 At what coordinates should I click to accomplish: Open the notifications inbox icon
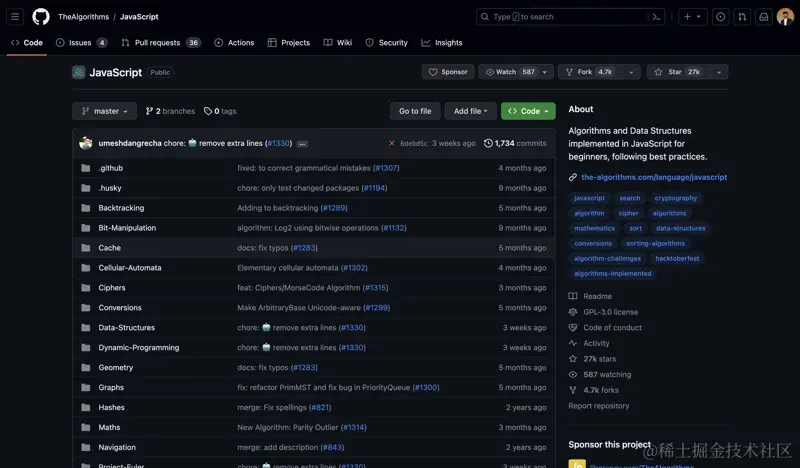coord(763,17)
